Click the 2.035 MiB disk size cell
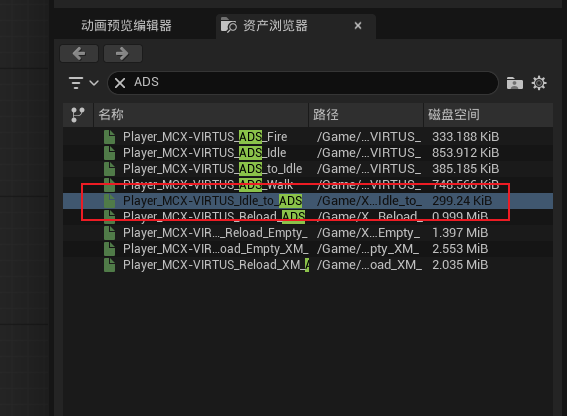The height and width of the screenshot is (416, 567). [460, 264]
